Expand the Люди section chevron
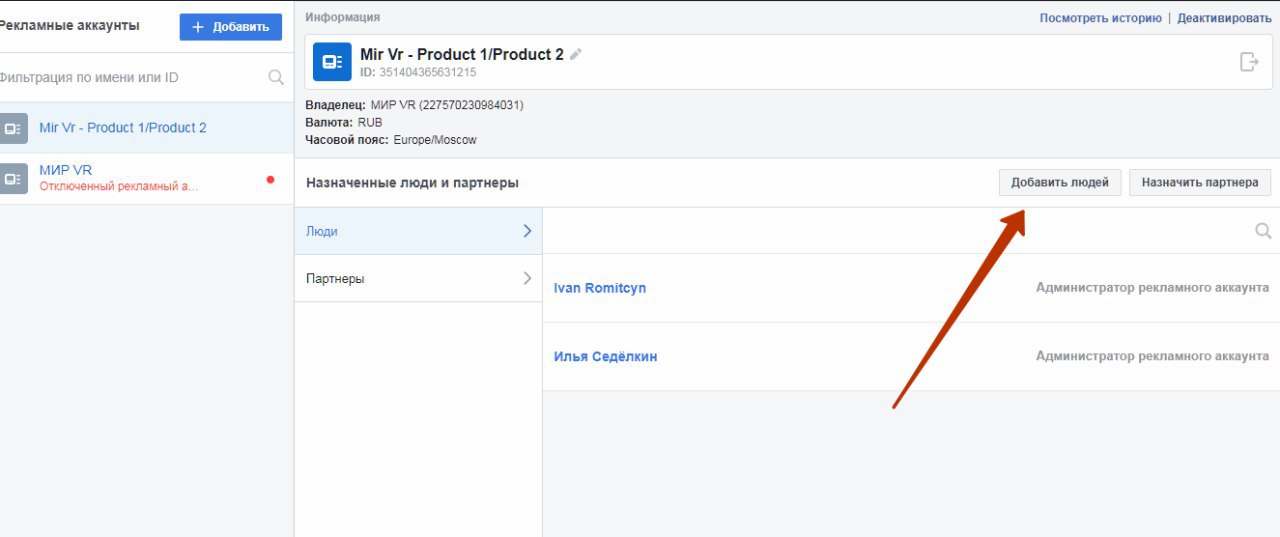The height and width of the screenshot is (537, 1280). click(x=528, y=231)
